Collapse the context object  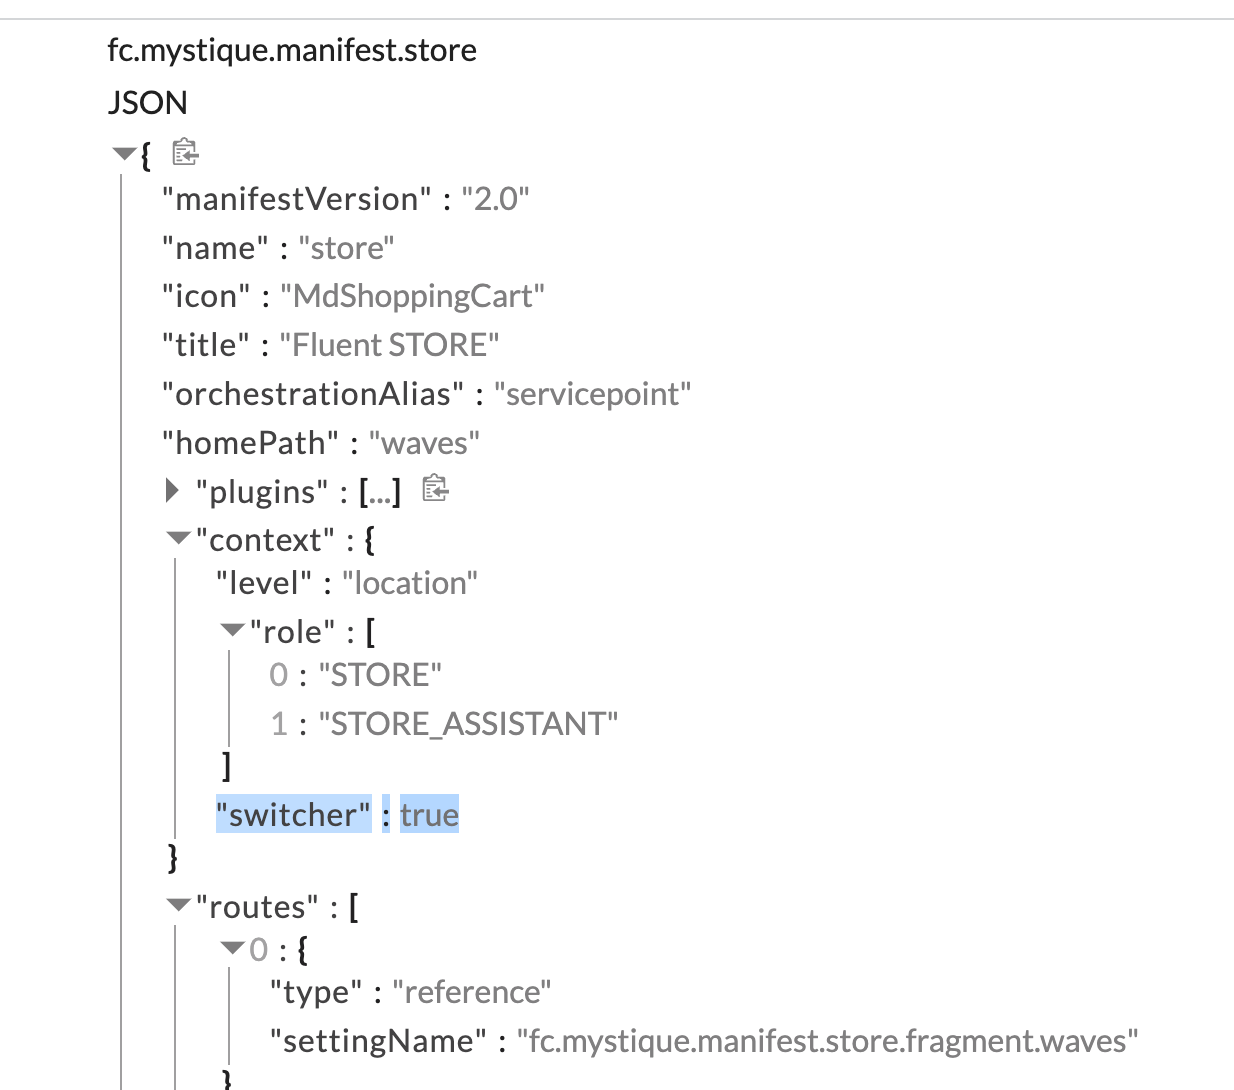[x=179, y=539]
